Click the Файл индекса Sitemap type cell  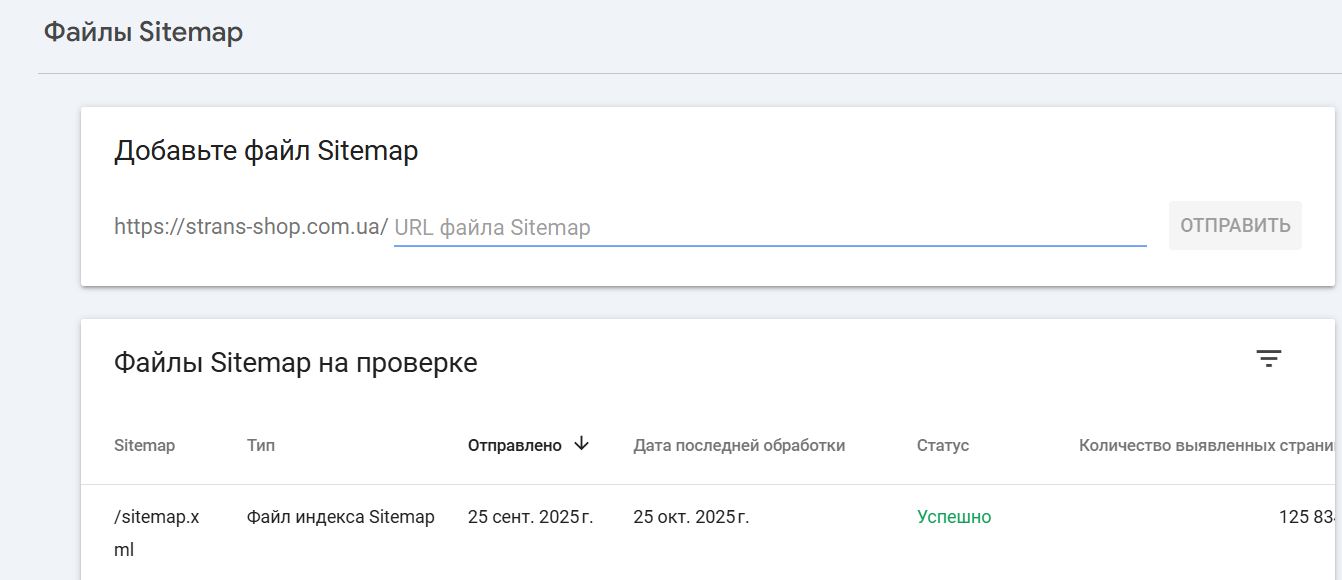point(340,517)
